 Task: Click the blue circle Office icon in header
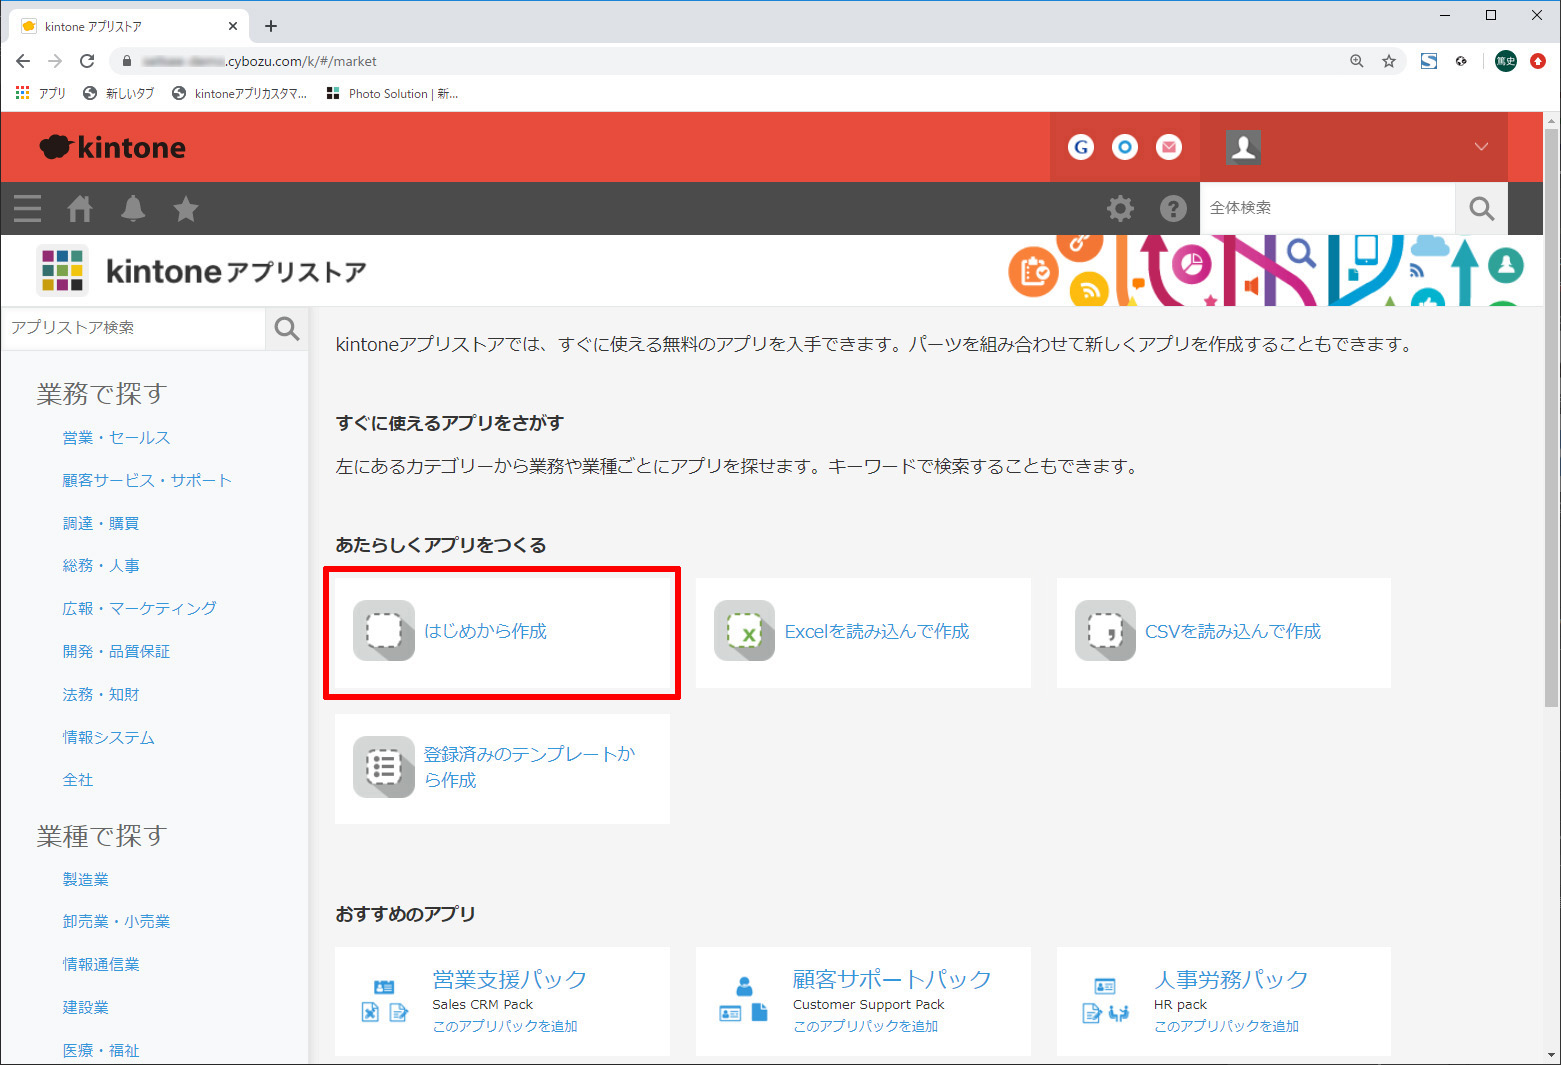[x=1125, y=147]
